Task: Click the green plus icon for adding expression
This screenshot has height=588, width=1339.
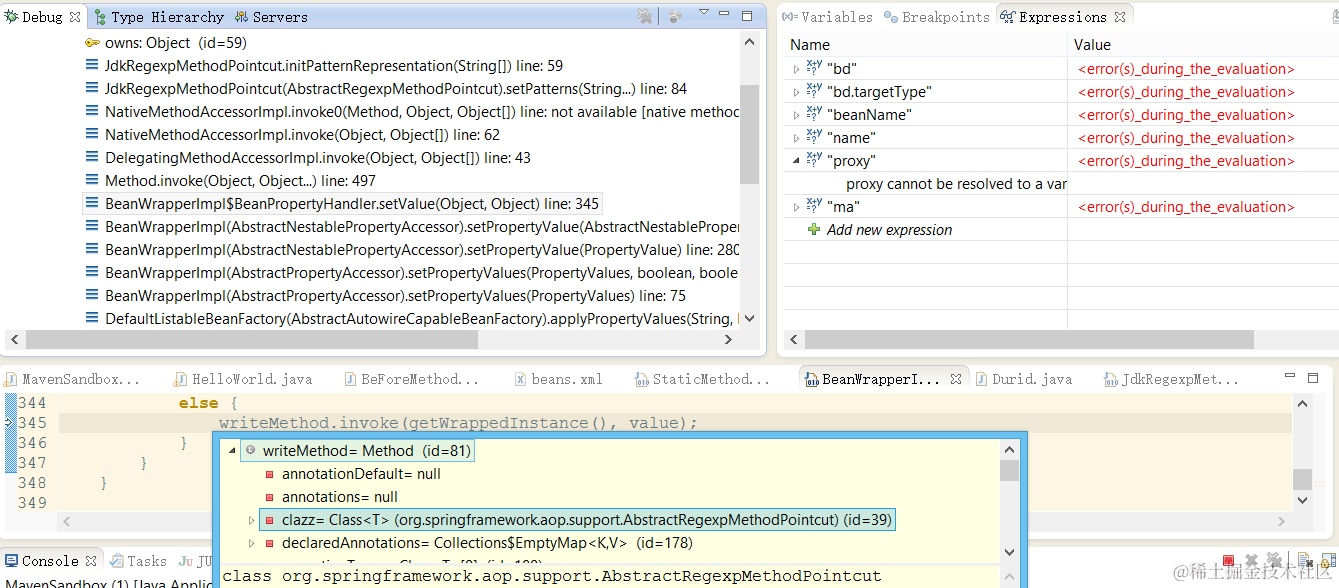Action: point(814,229)
